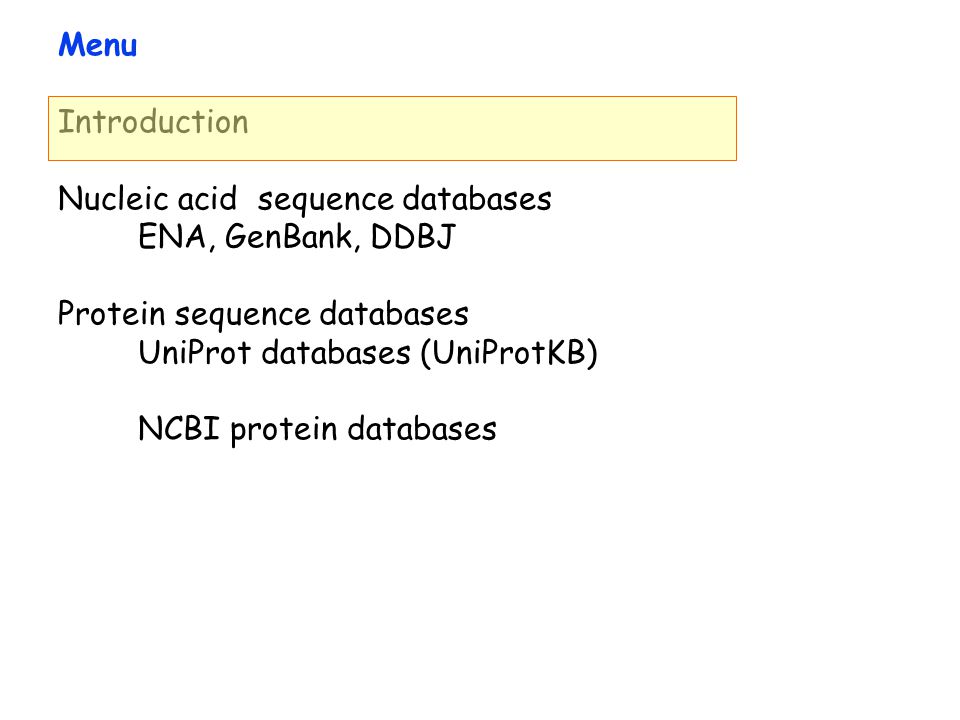Click the "(UniProtKB)" text
This screenshot has height=720, width=960.
pos(509,353)
